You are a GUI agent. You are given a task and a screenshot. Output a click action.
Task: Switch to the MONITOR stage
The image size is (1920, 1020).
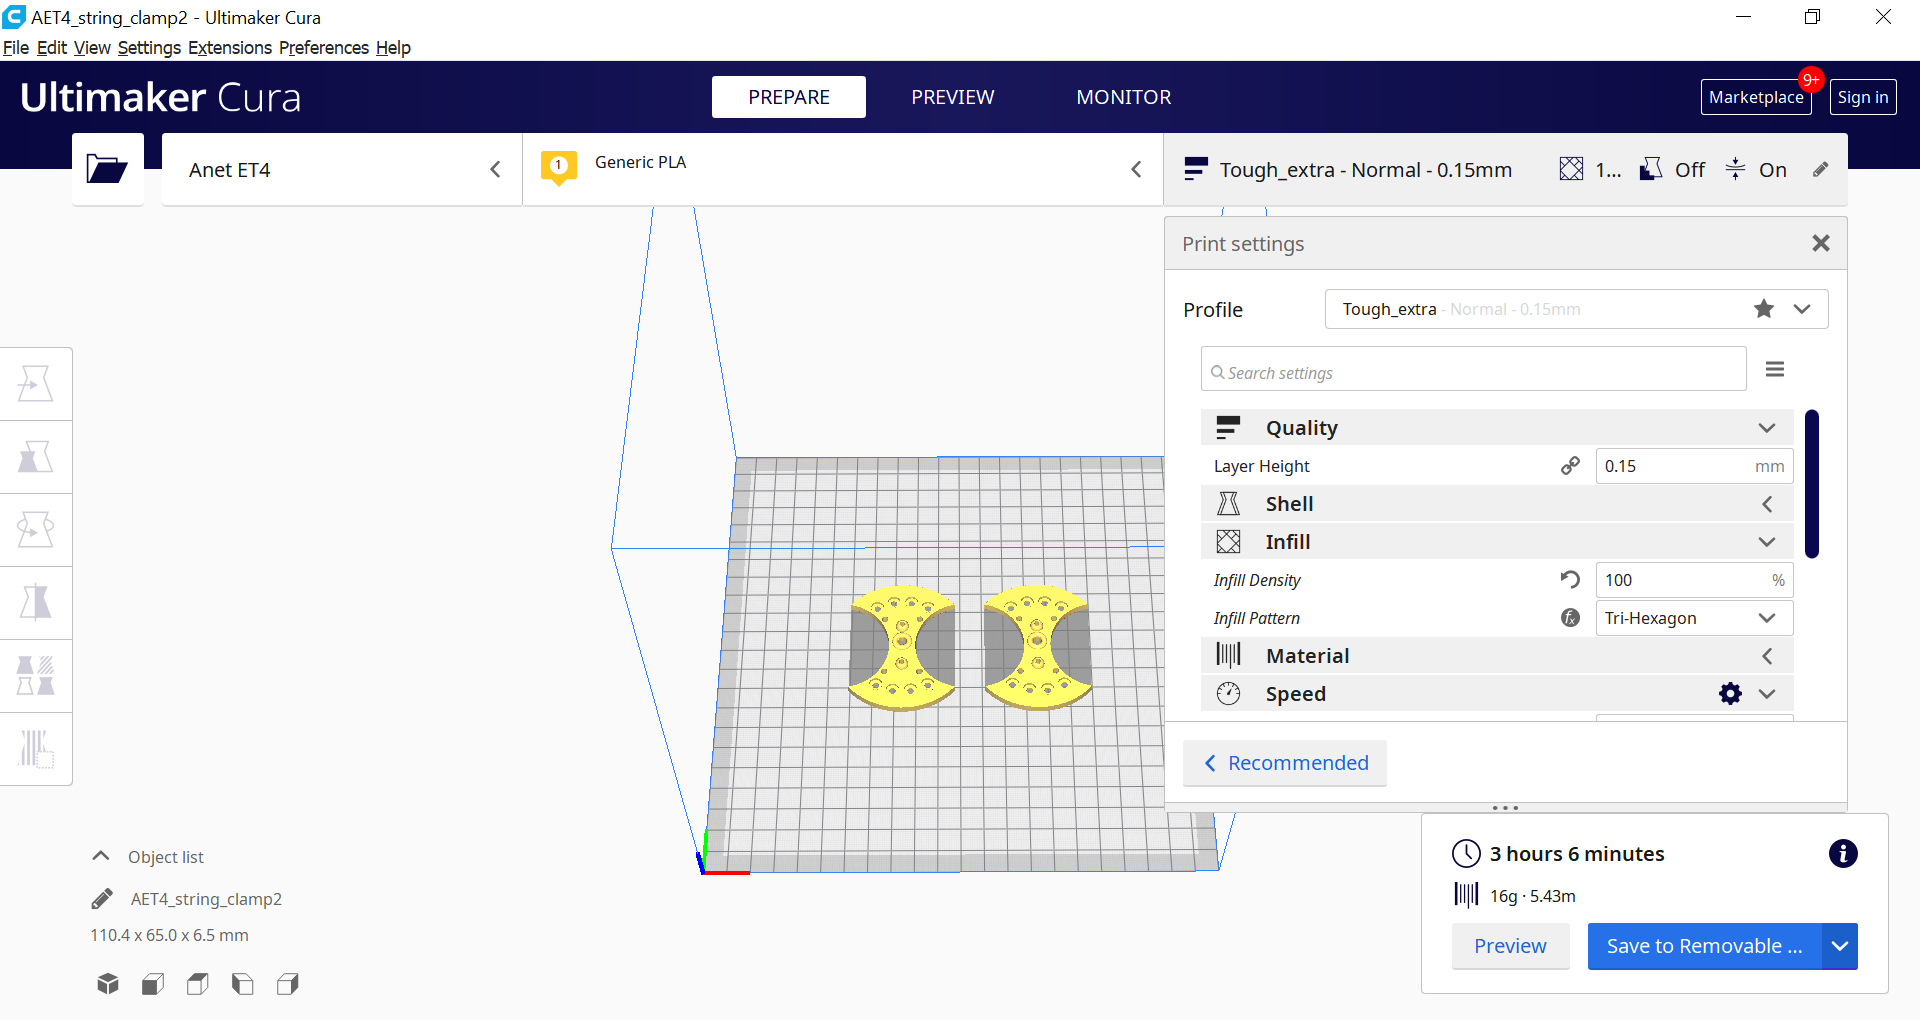[1124, 97]
